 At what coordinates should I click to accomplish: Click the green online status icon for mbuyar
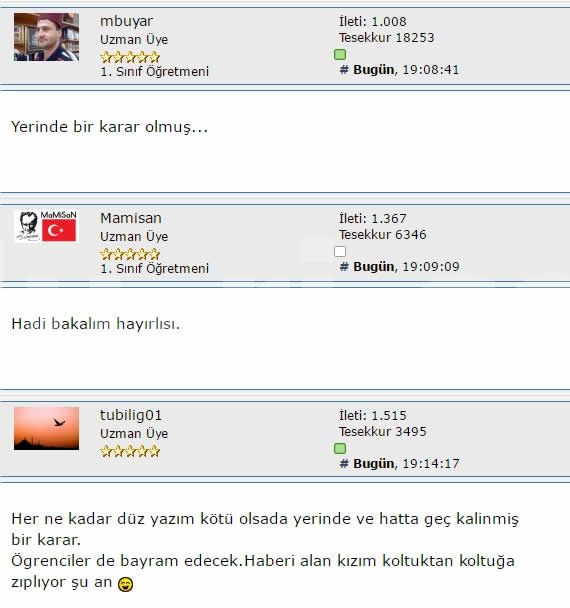340,54
